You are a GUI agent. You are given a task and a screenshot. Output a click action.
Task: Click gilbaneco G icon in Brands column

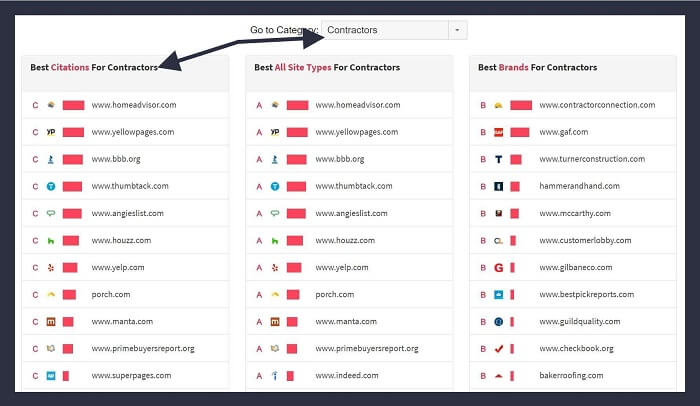point(499,268)
